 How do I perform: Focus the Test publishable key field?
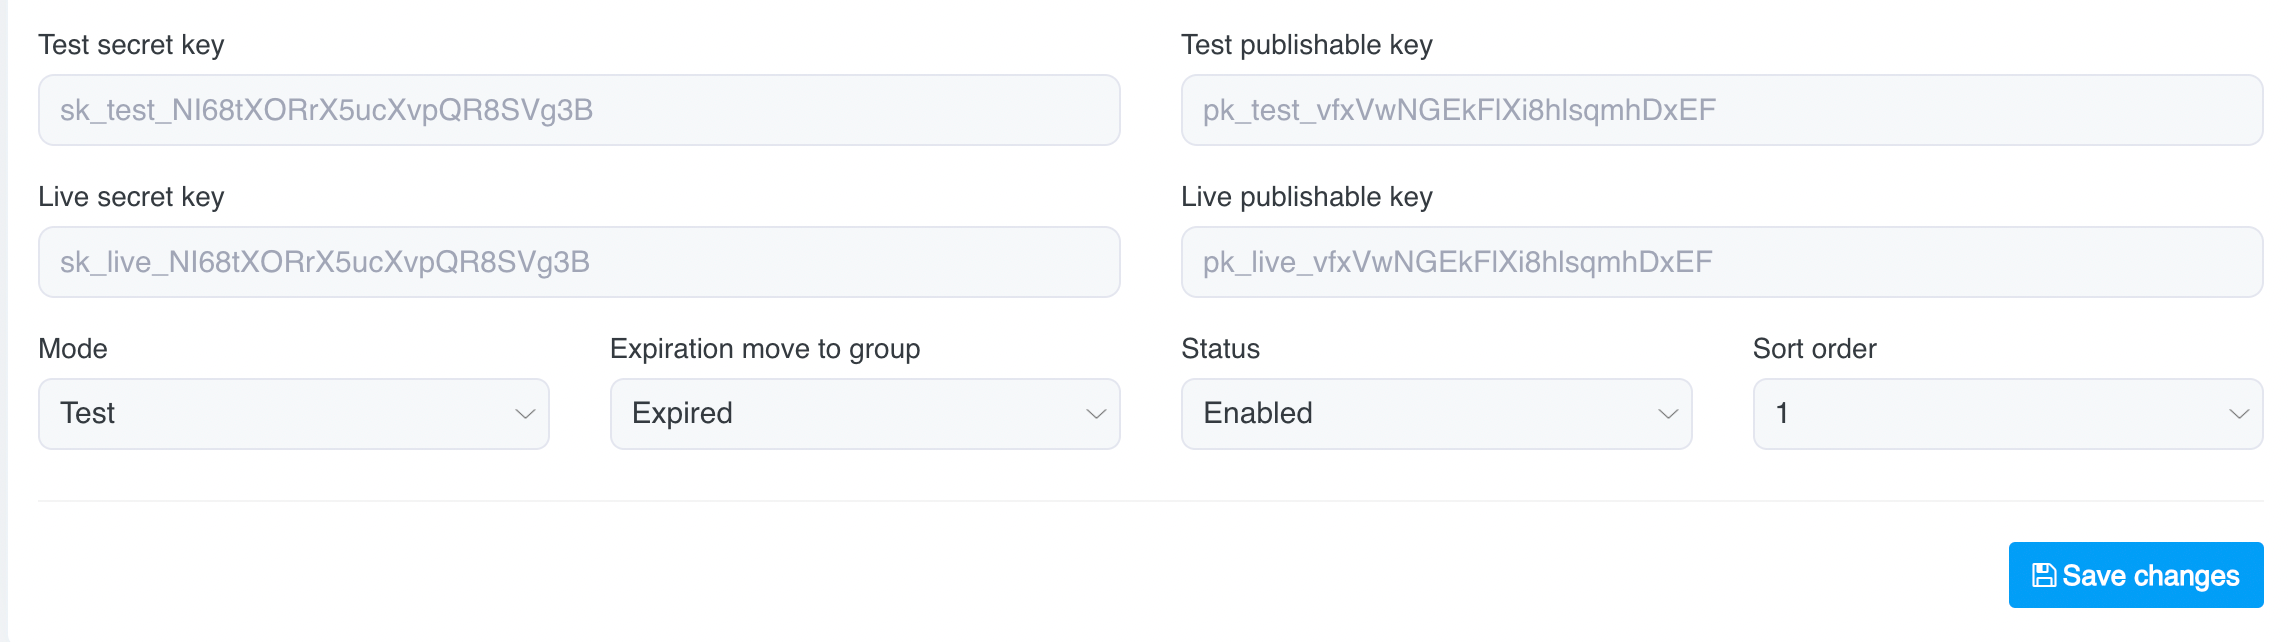coord(1721,110)
